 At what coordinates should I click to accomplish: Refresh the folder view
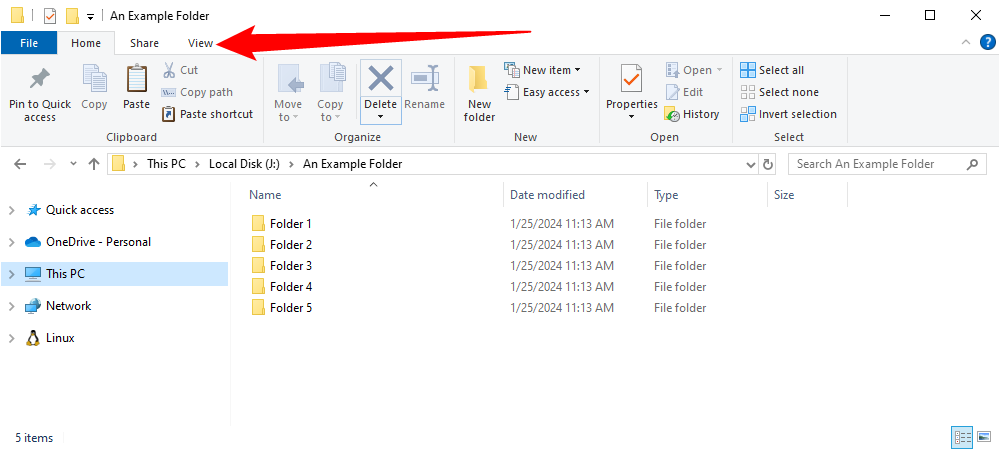[x=768, y=164]
